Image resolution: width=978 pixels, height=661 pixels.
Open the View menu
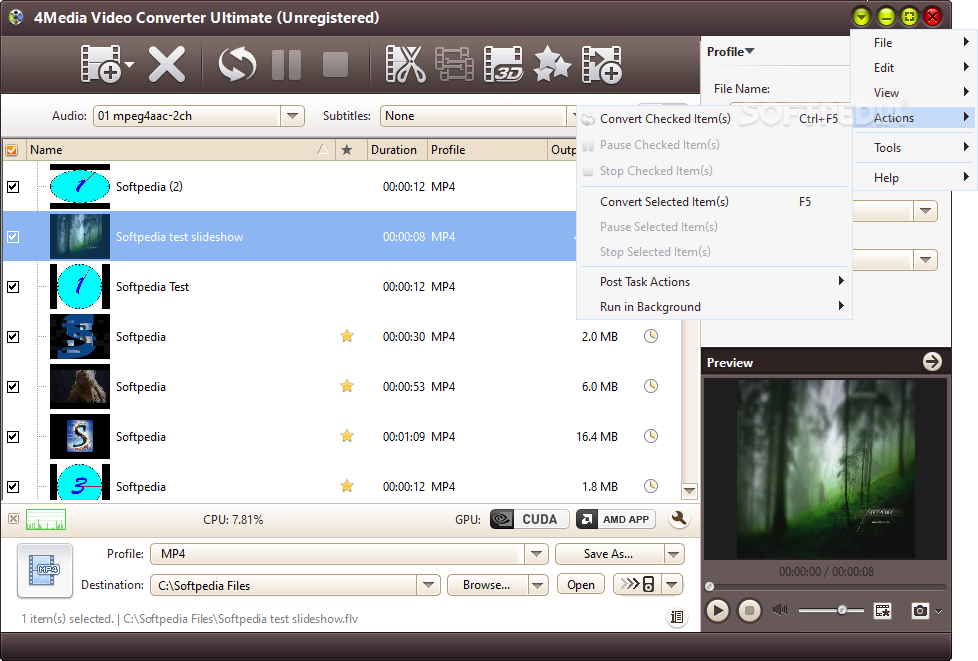913,92
